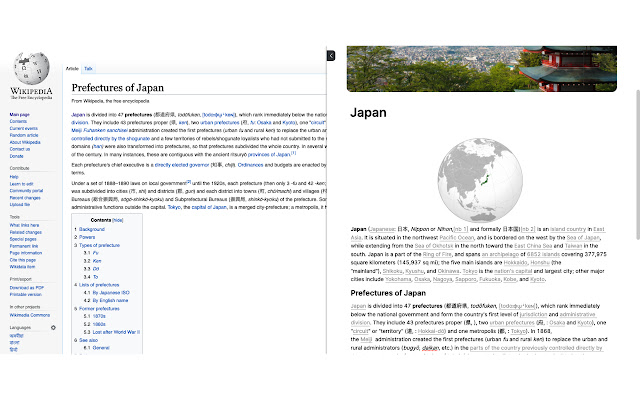Jump to Lists of prefectures contents entry
This screenshot has width=640, height=400.
(99, 285)
